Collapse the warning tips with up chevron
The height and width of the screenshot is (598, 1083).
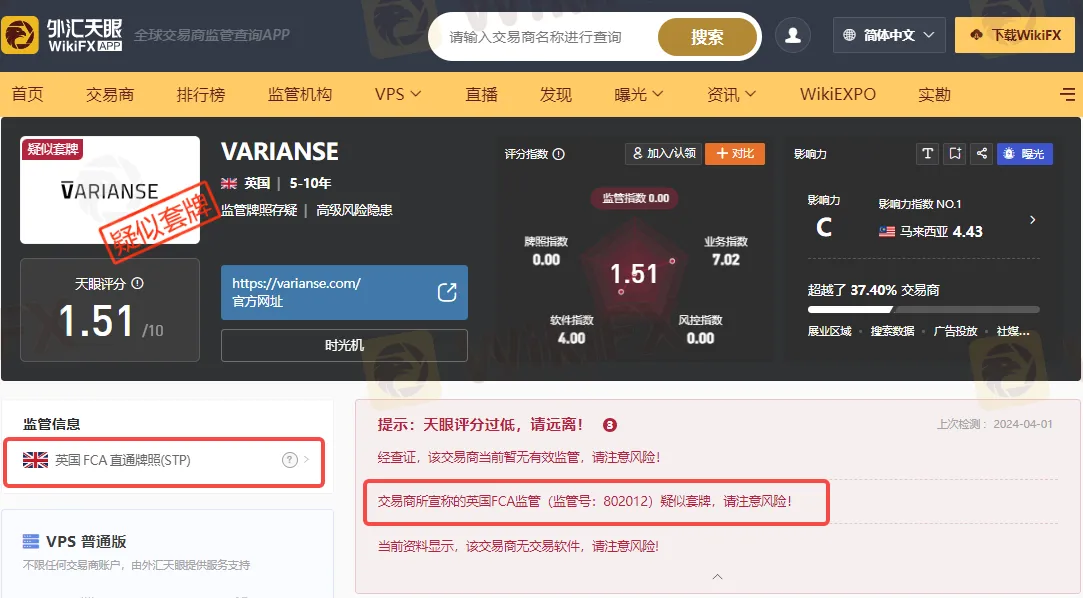pyautogui.click(x=718, y=577)
